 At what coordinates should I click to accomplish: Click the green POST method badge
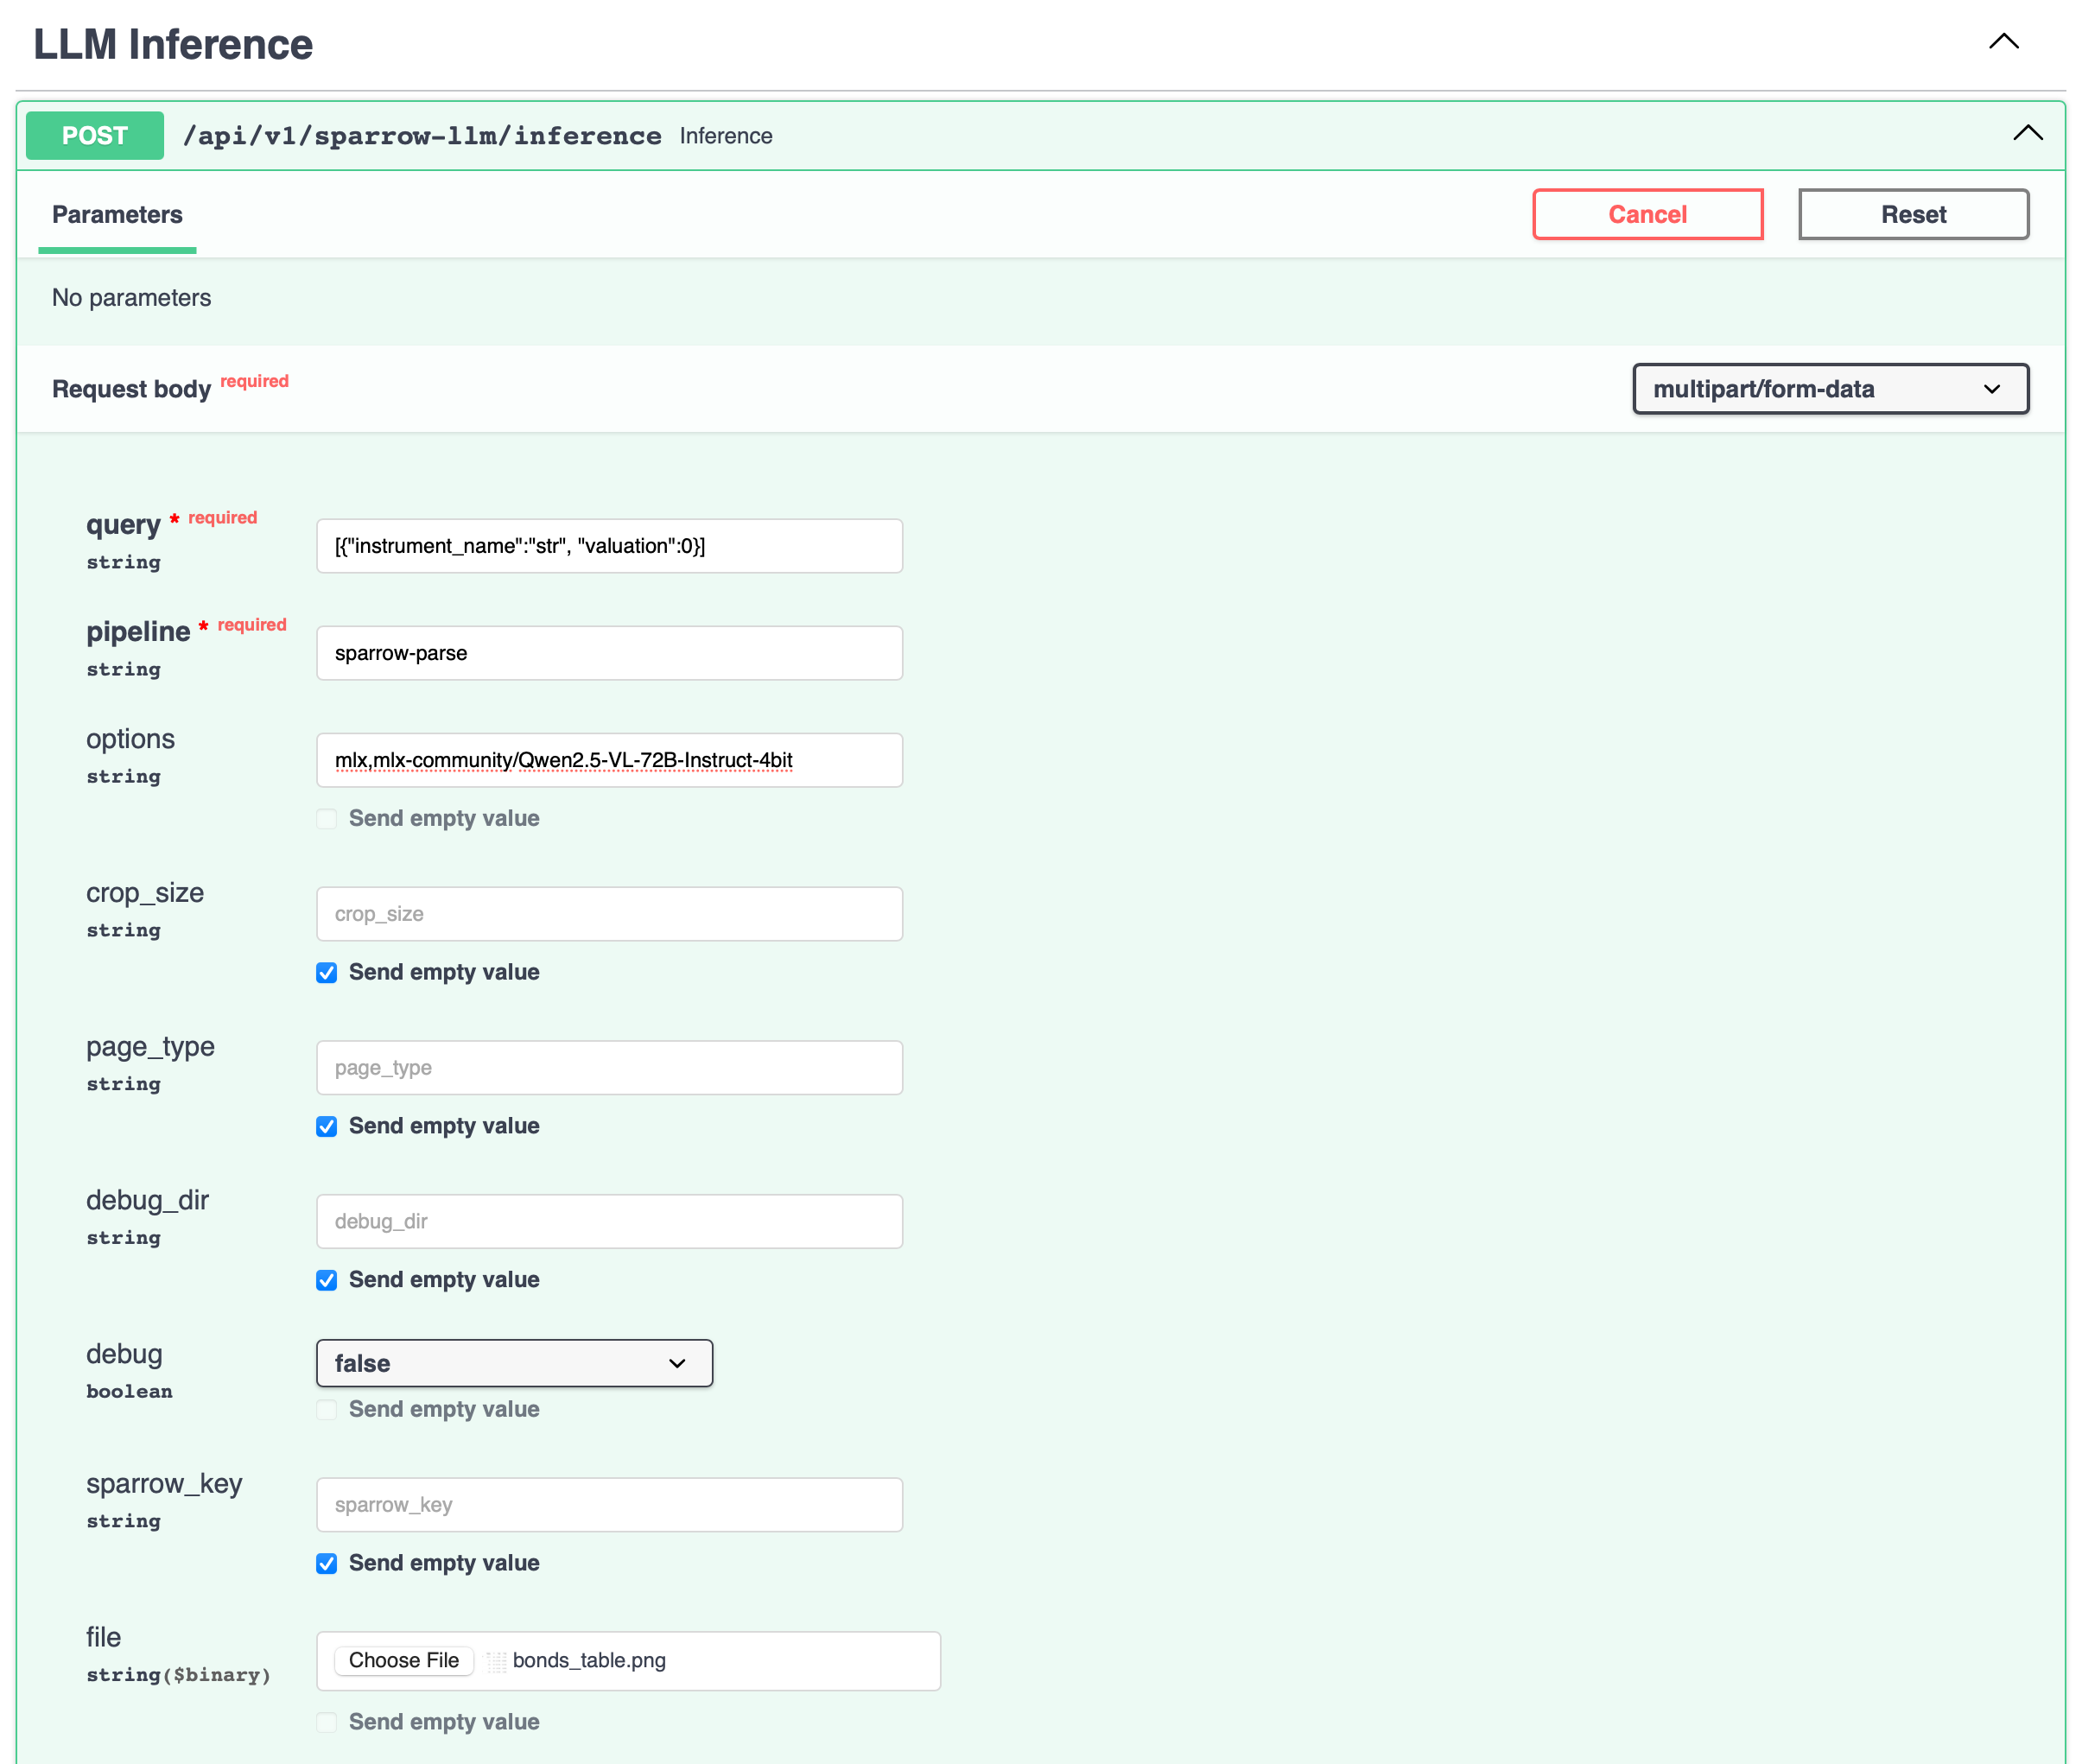[x=95, y=136]
